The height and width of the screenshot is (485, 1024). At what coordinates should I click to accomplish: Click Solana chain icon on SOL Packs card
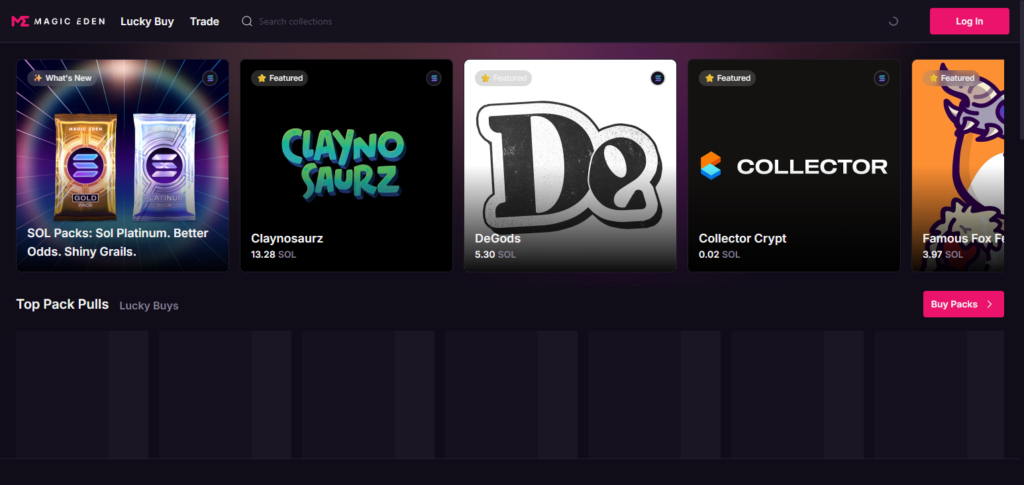(210, 78)
